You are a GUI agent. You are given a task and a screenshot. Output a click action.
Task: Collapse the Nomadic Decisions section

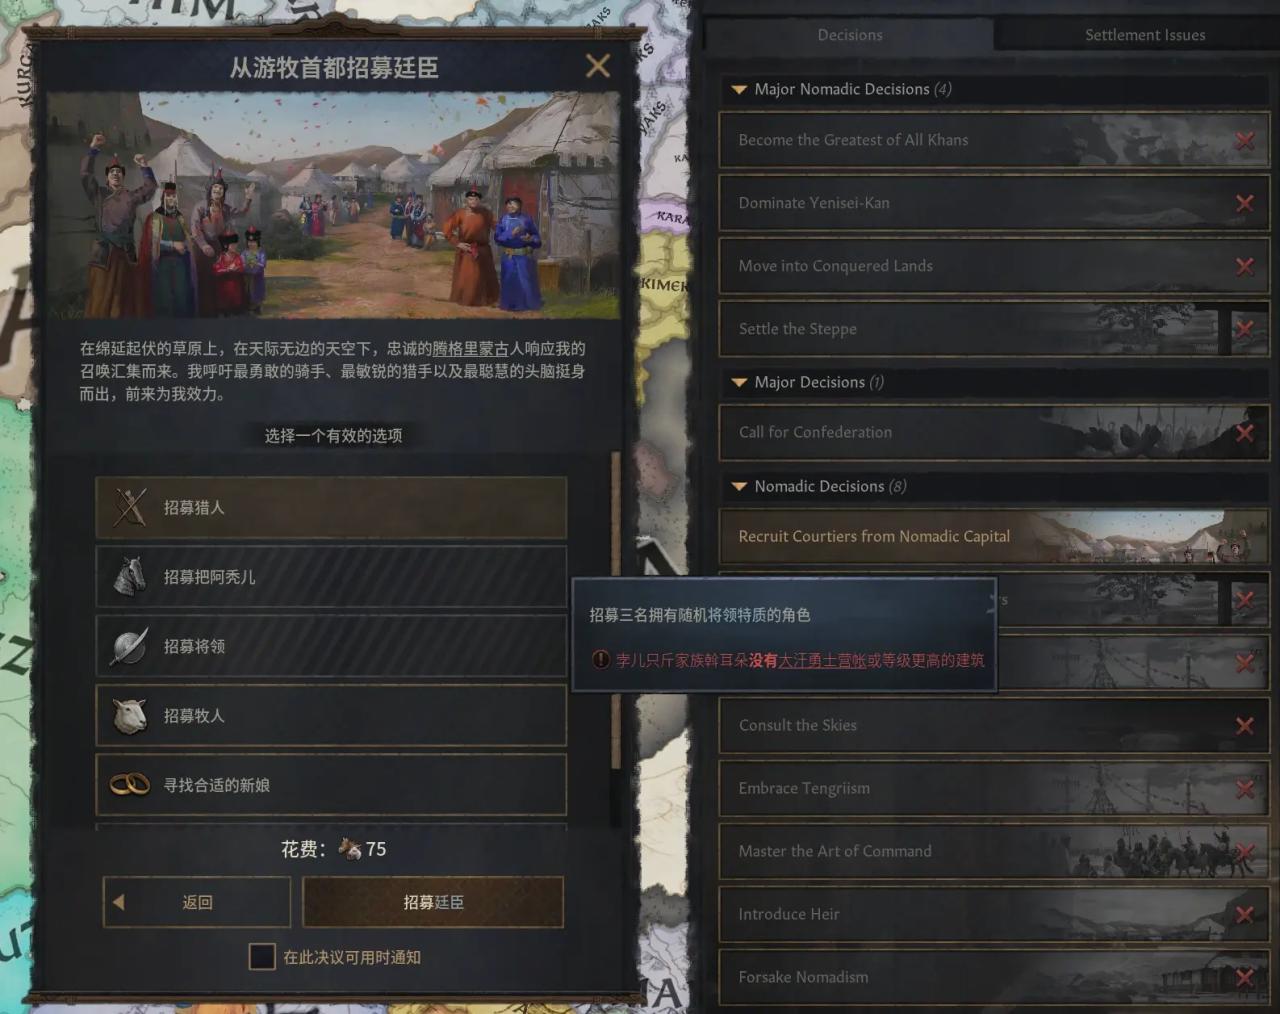pyautogui.click(x=739, y=487)
